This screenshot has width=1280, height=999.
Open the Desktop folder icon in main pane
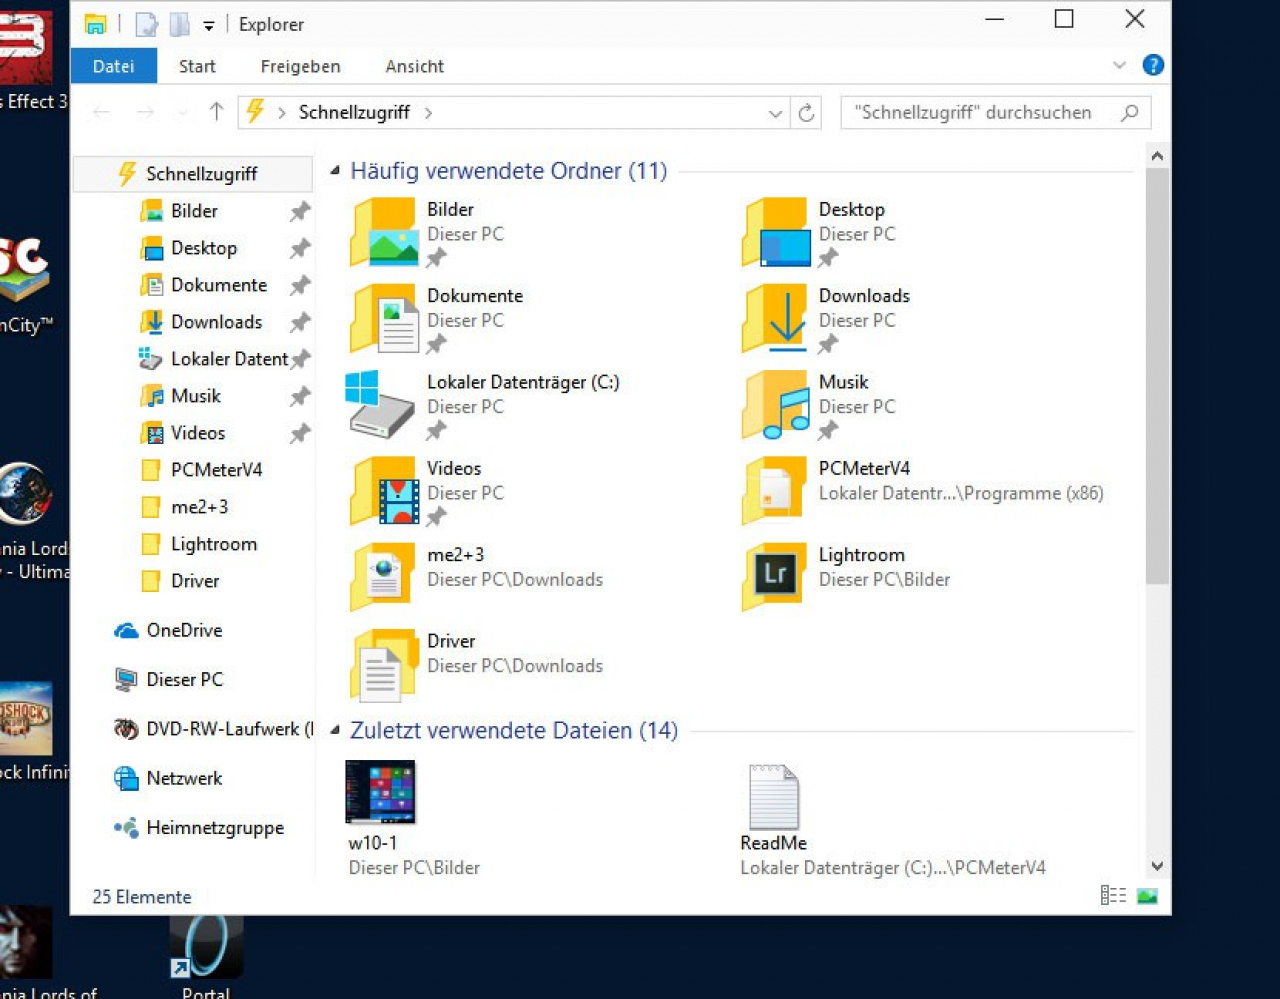click(776, 232)
